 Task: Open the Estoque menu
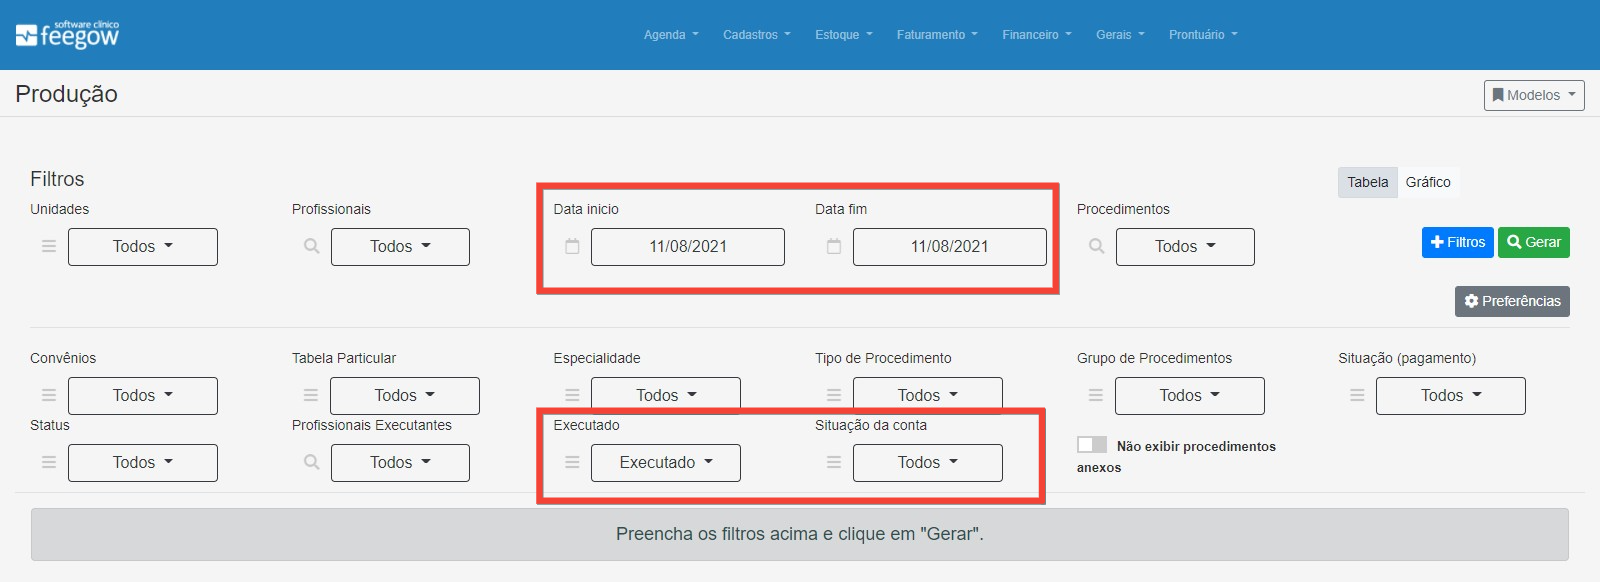point(844,35)
